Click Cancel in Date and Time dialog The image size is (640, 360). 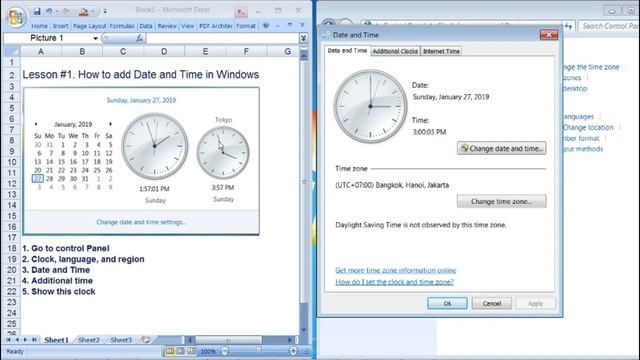click(492, 303)
